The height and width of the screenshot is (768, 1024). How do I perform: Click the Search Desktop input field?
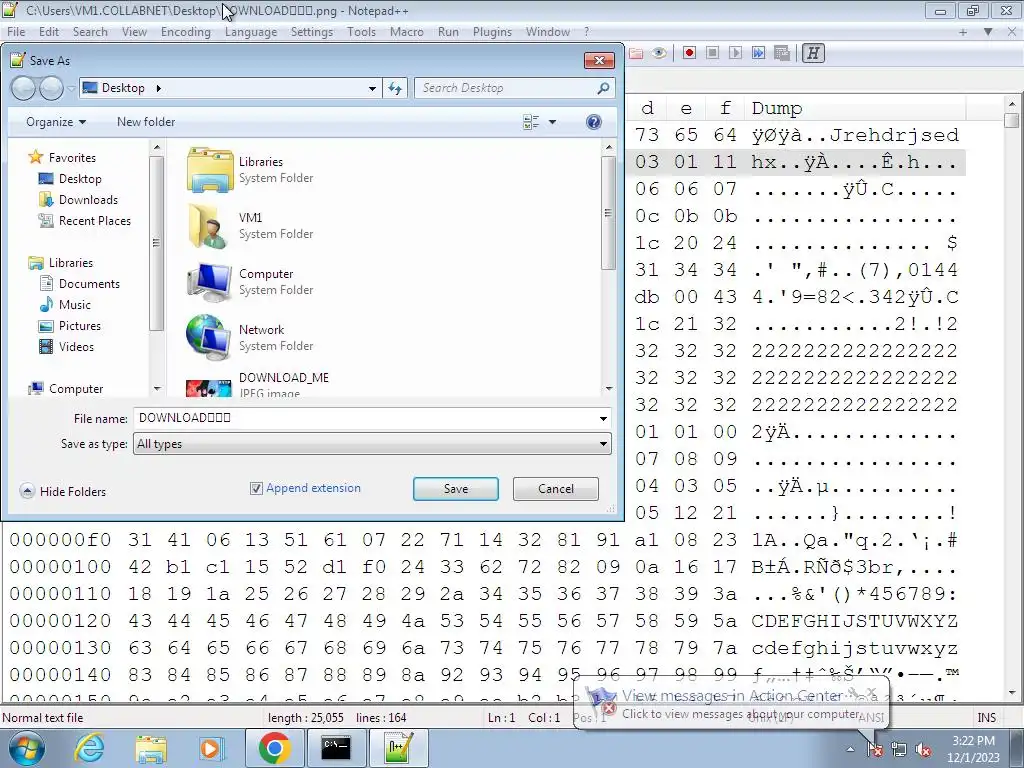click(507, 88)
